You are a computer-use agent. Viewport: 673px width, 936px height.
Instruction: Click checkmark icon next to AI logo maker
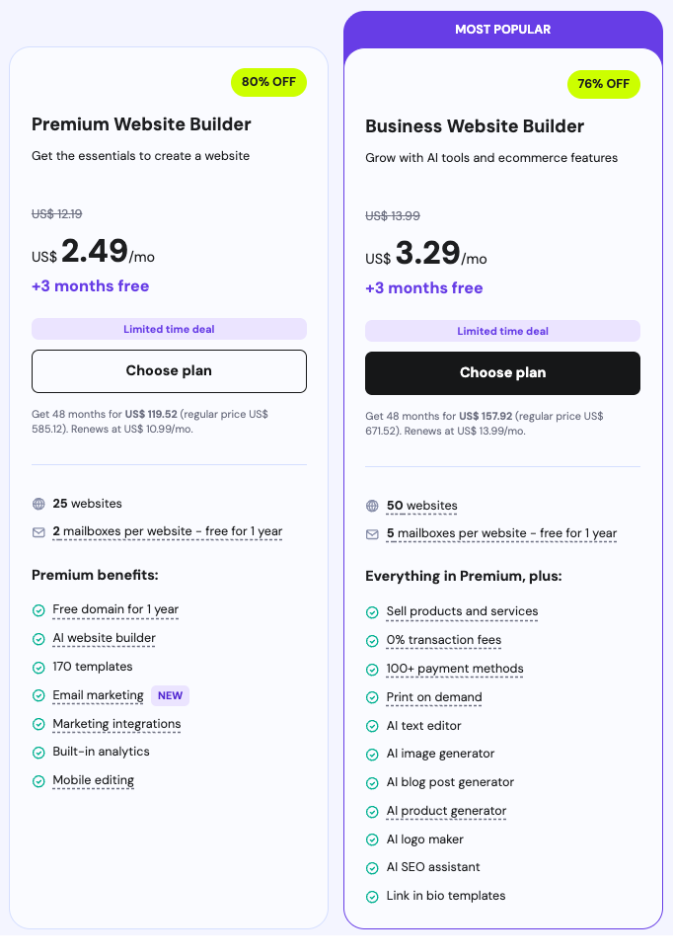click(x=372, y=840)
